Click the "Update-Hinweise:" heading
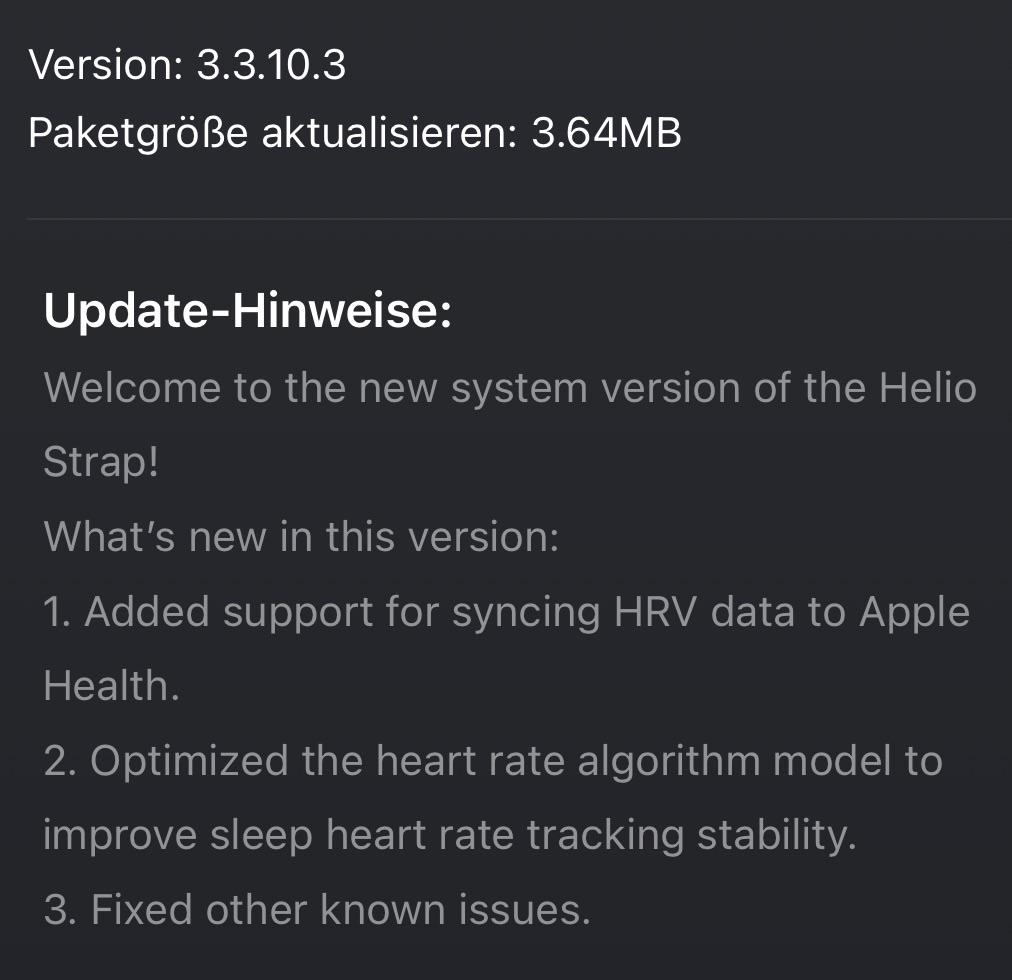This screenshot has width=1012, height=980. 248,311
